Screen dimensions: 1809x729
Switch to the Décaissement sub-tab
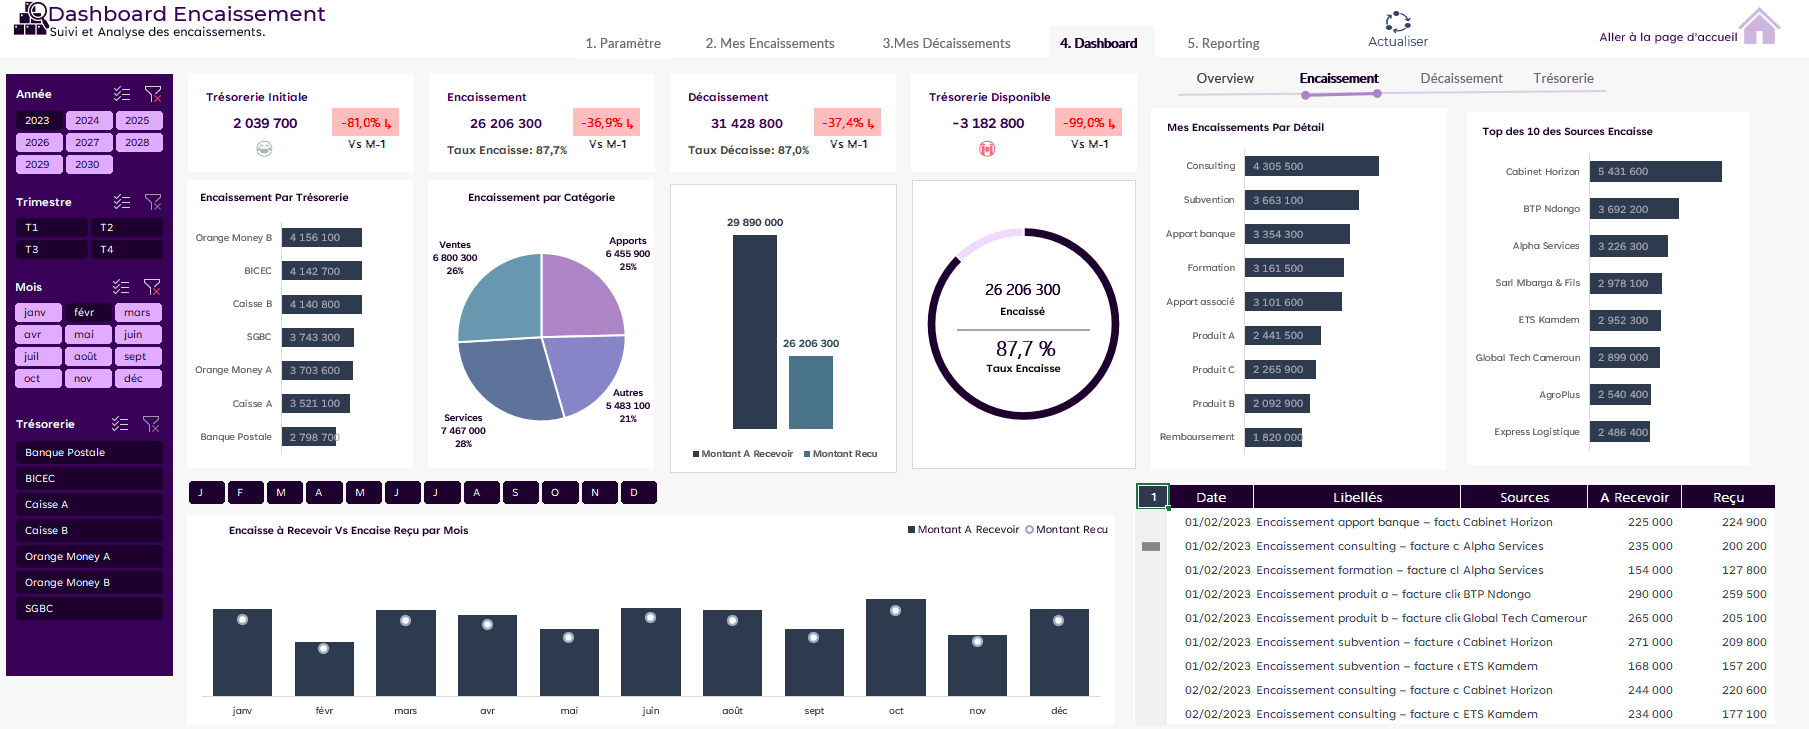(1461, 78)
